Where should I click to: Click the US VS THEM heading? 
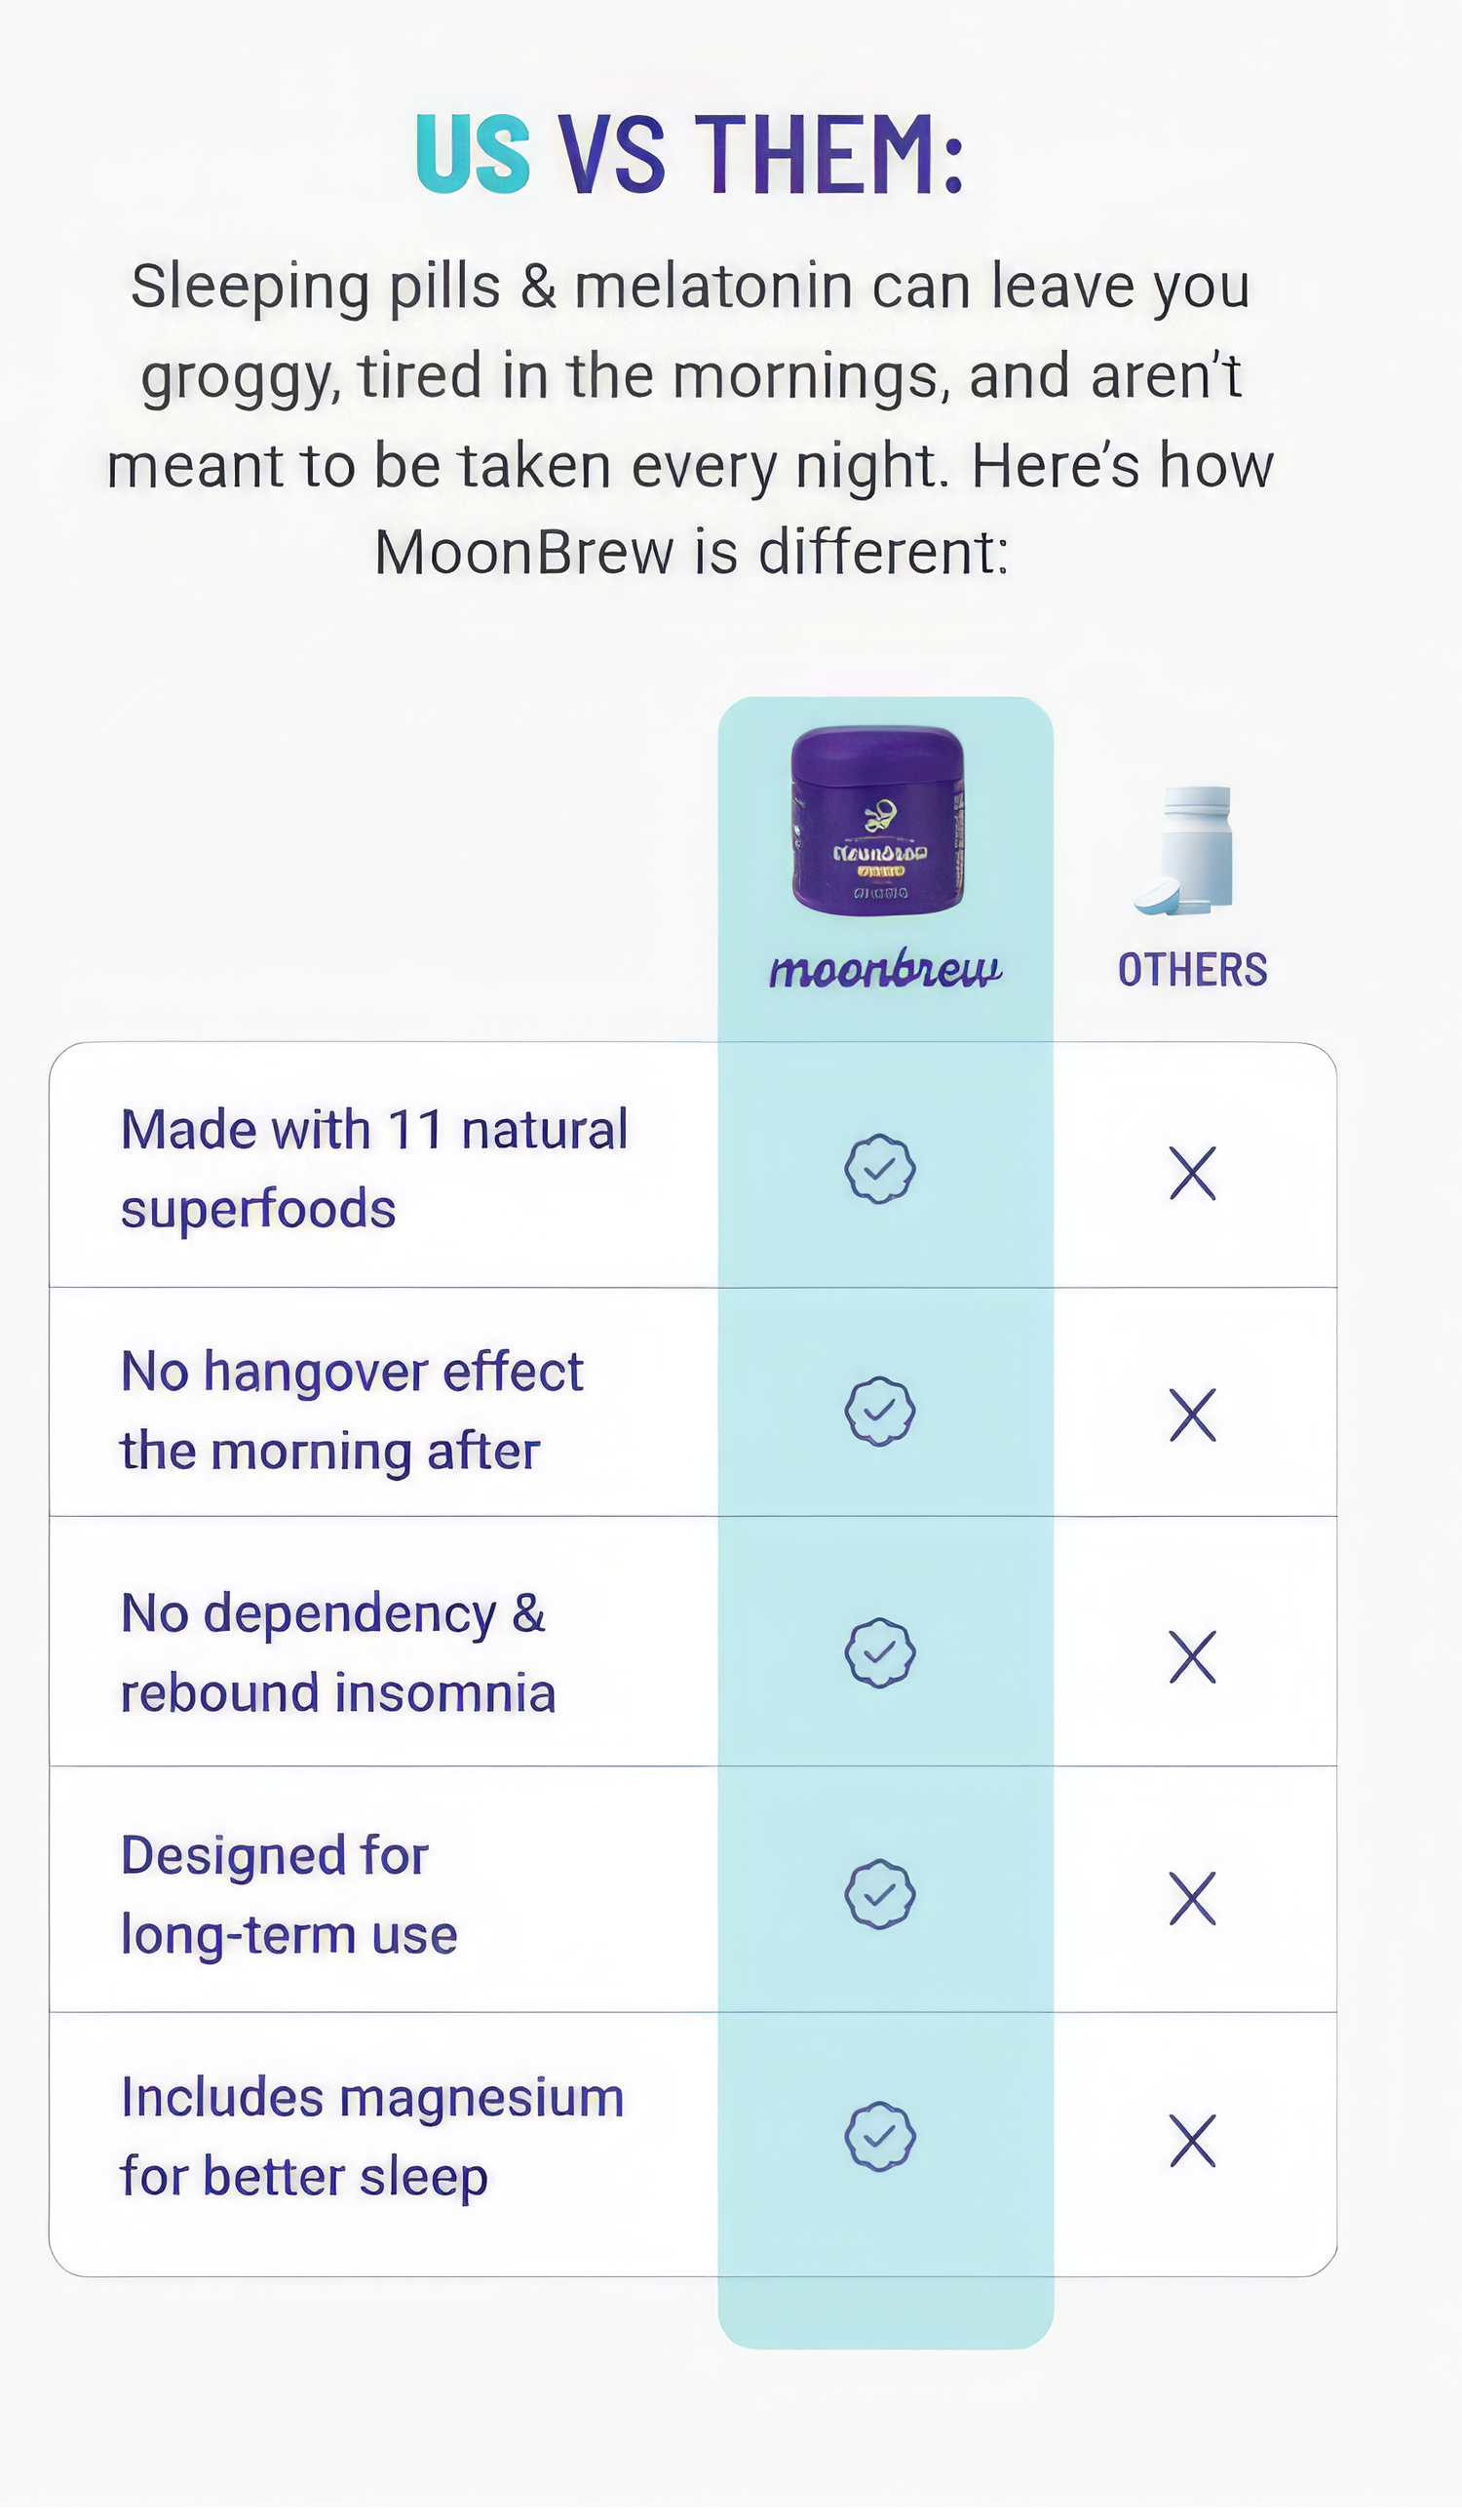tap(690, 154)
